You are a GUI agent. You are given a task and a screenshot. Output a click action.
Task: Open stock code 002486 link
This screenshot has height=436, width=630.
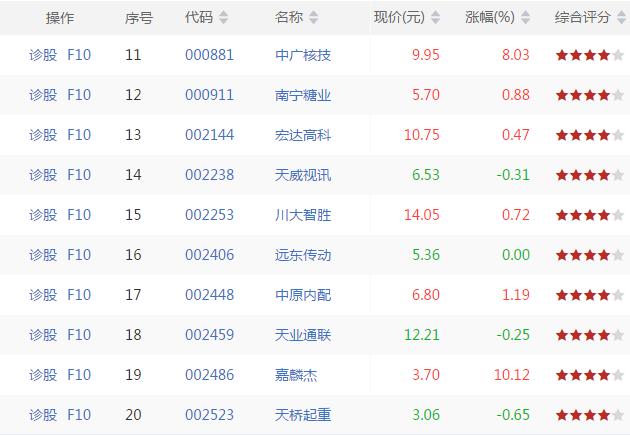209,375
